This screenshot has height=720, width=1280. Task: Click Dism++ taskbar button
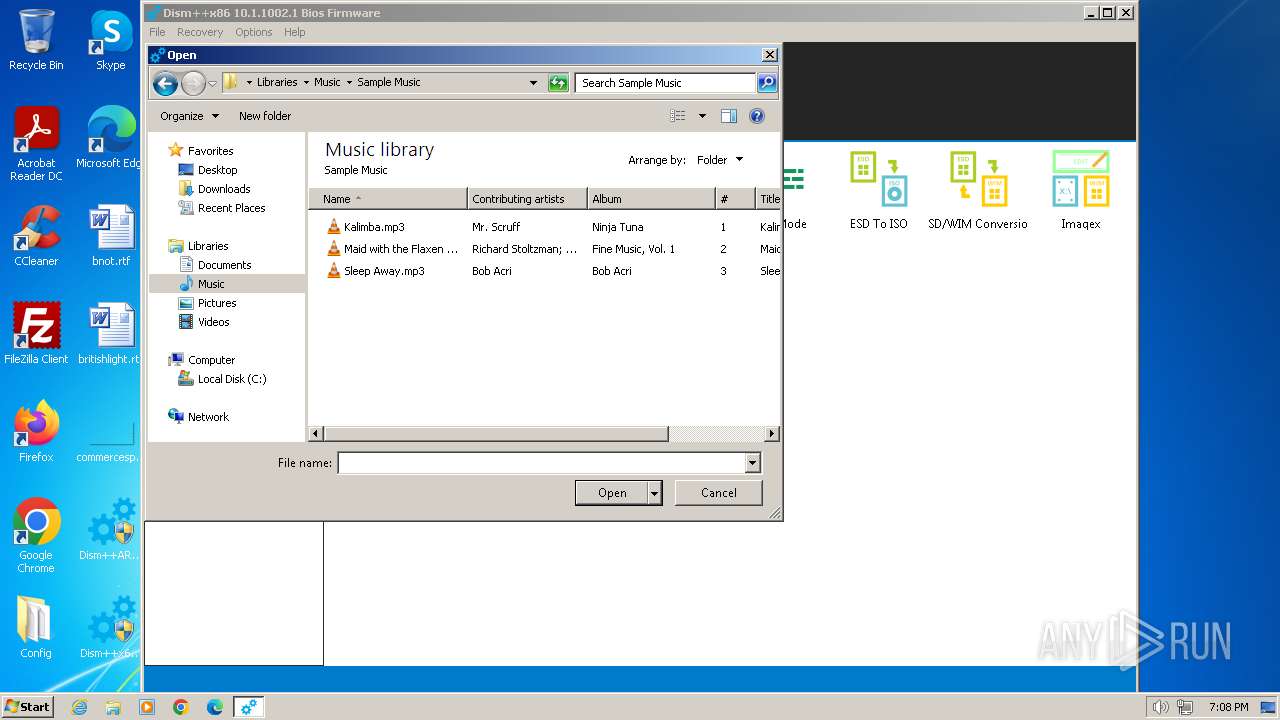(x=248, y=707)
